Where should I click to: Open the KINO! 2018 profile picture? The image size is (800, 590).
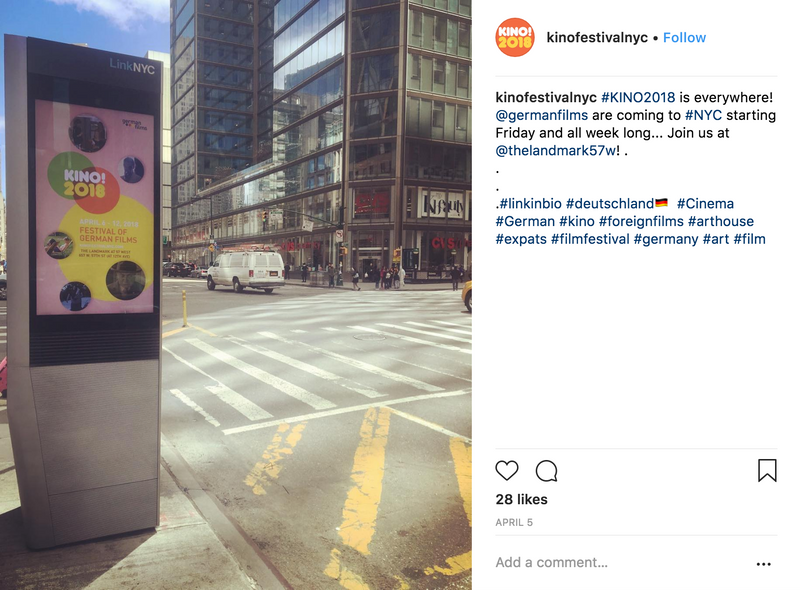515,37
